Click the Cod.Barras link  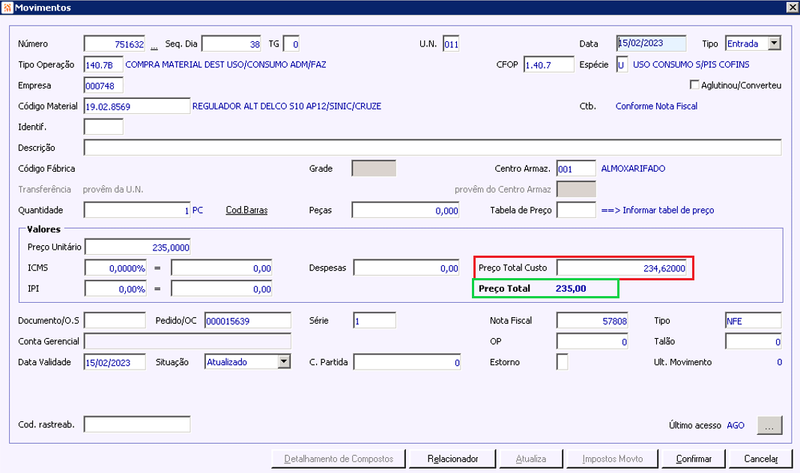246,210
